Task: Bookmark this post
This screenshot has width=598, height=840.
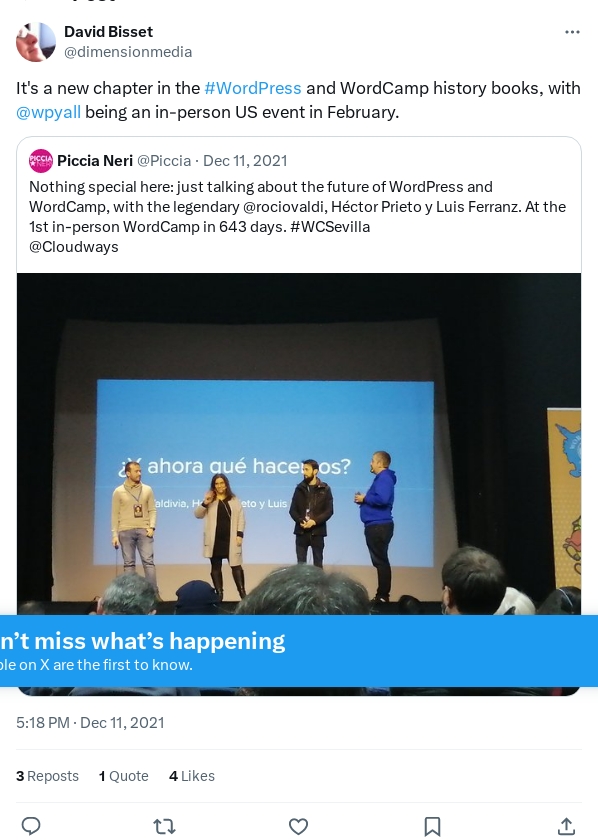Action: tap(432, 826)
